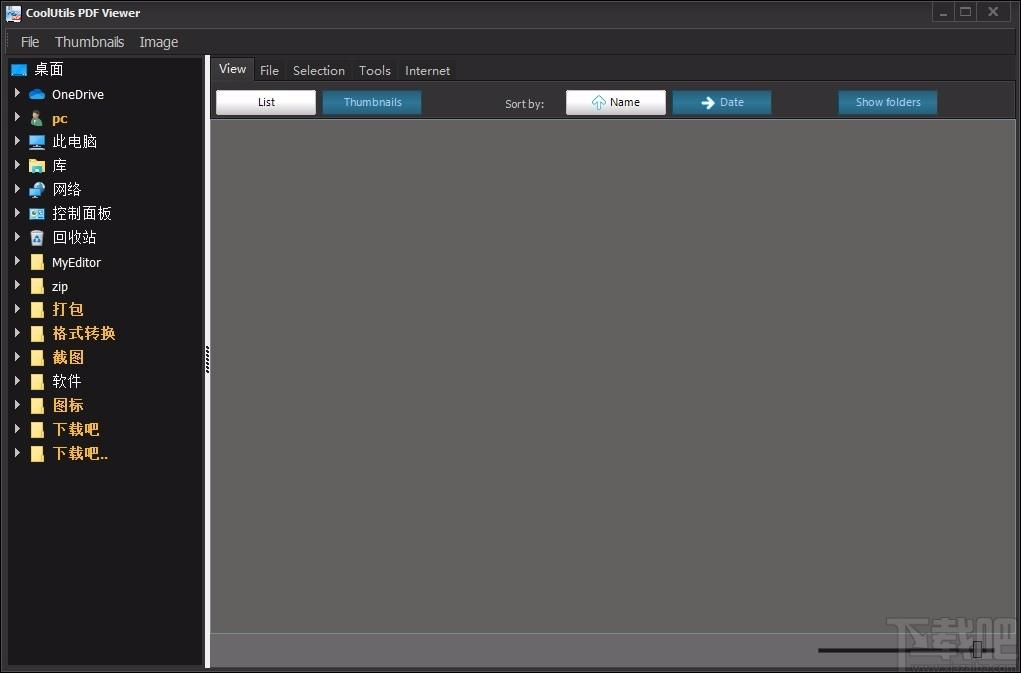Click the CoolUtils app icon in title bar
1021x673 pixels.
13,13
